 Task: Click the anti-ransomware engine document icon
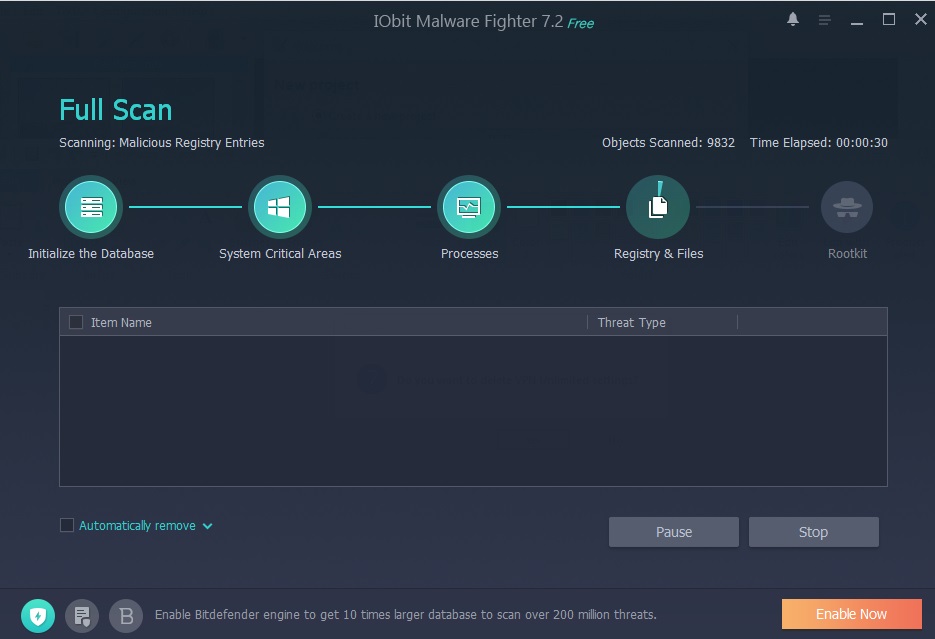(x=82, y=616)
